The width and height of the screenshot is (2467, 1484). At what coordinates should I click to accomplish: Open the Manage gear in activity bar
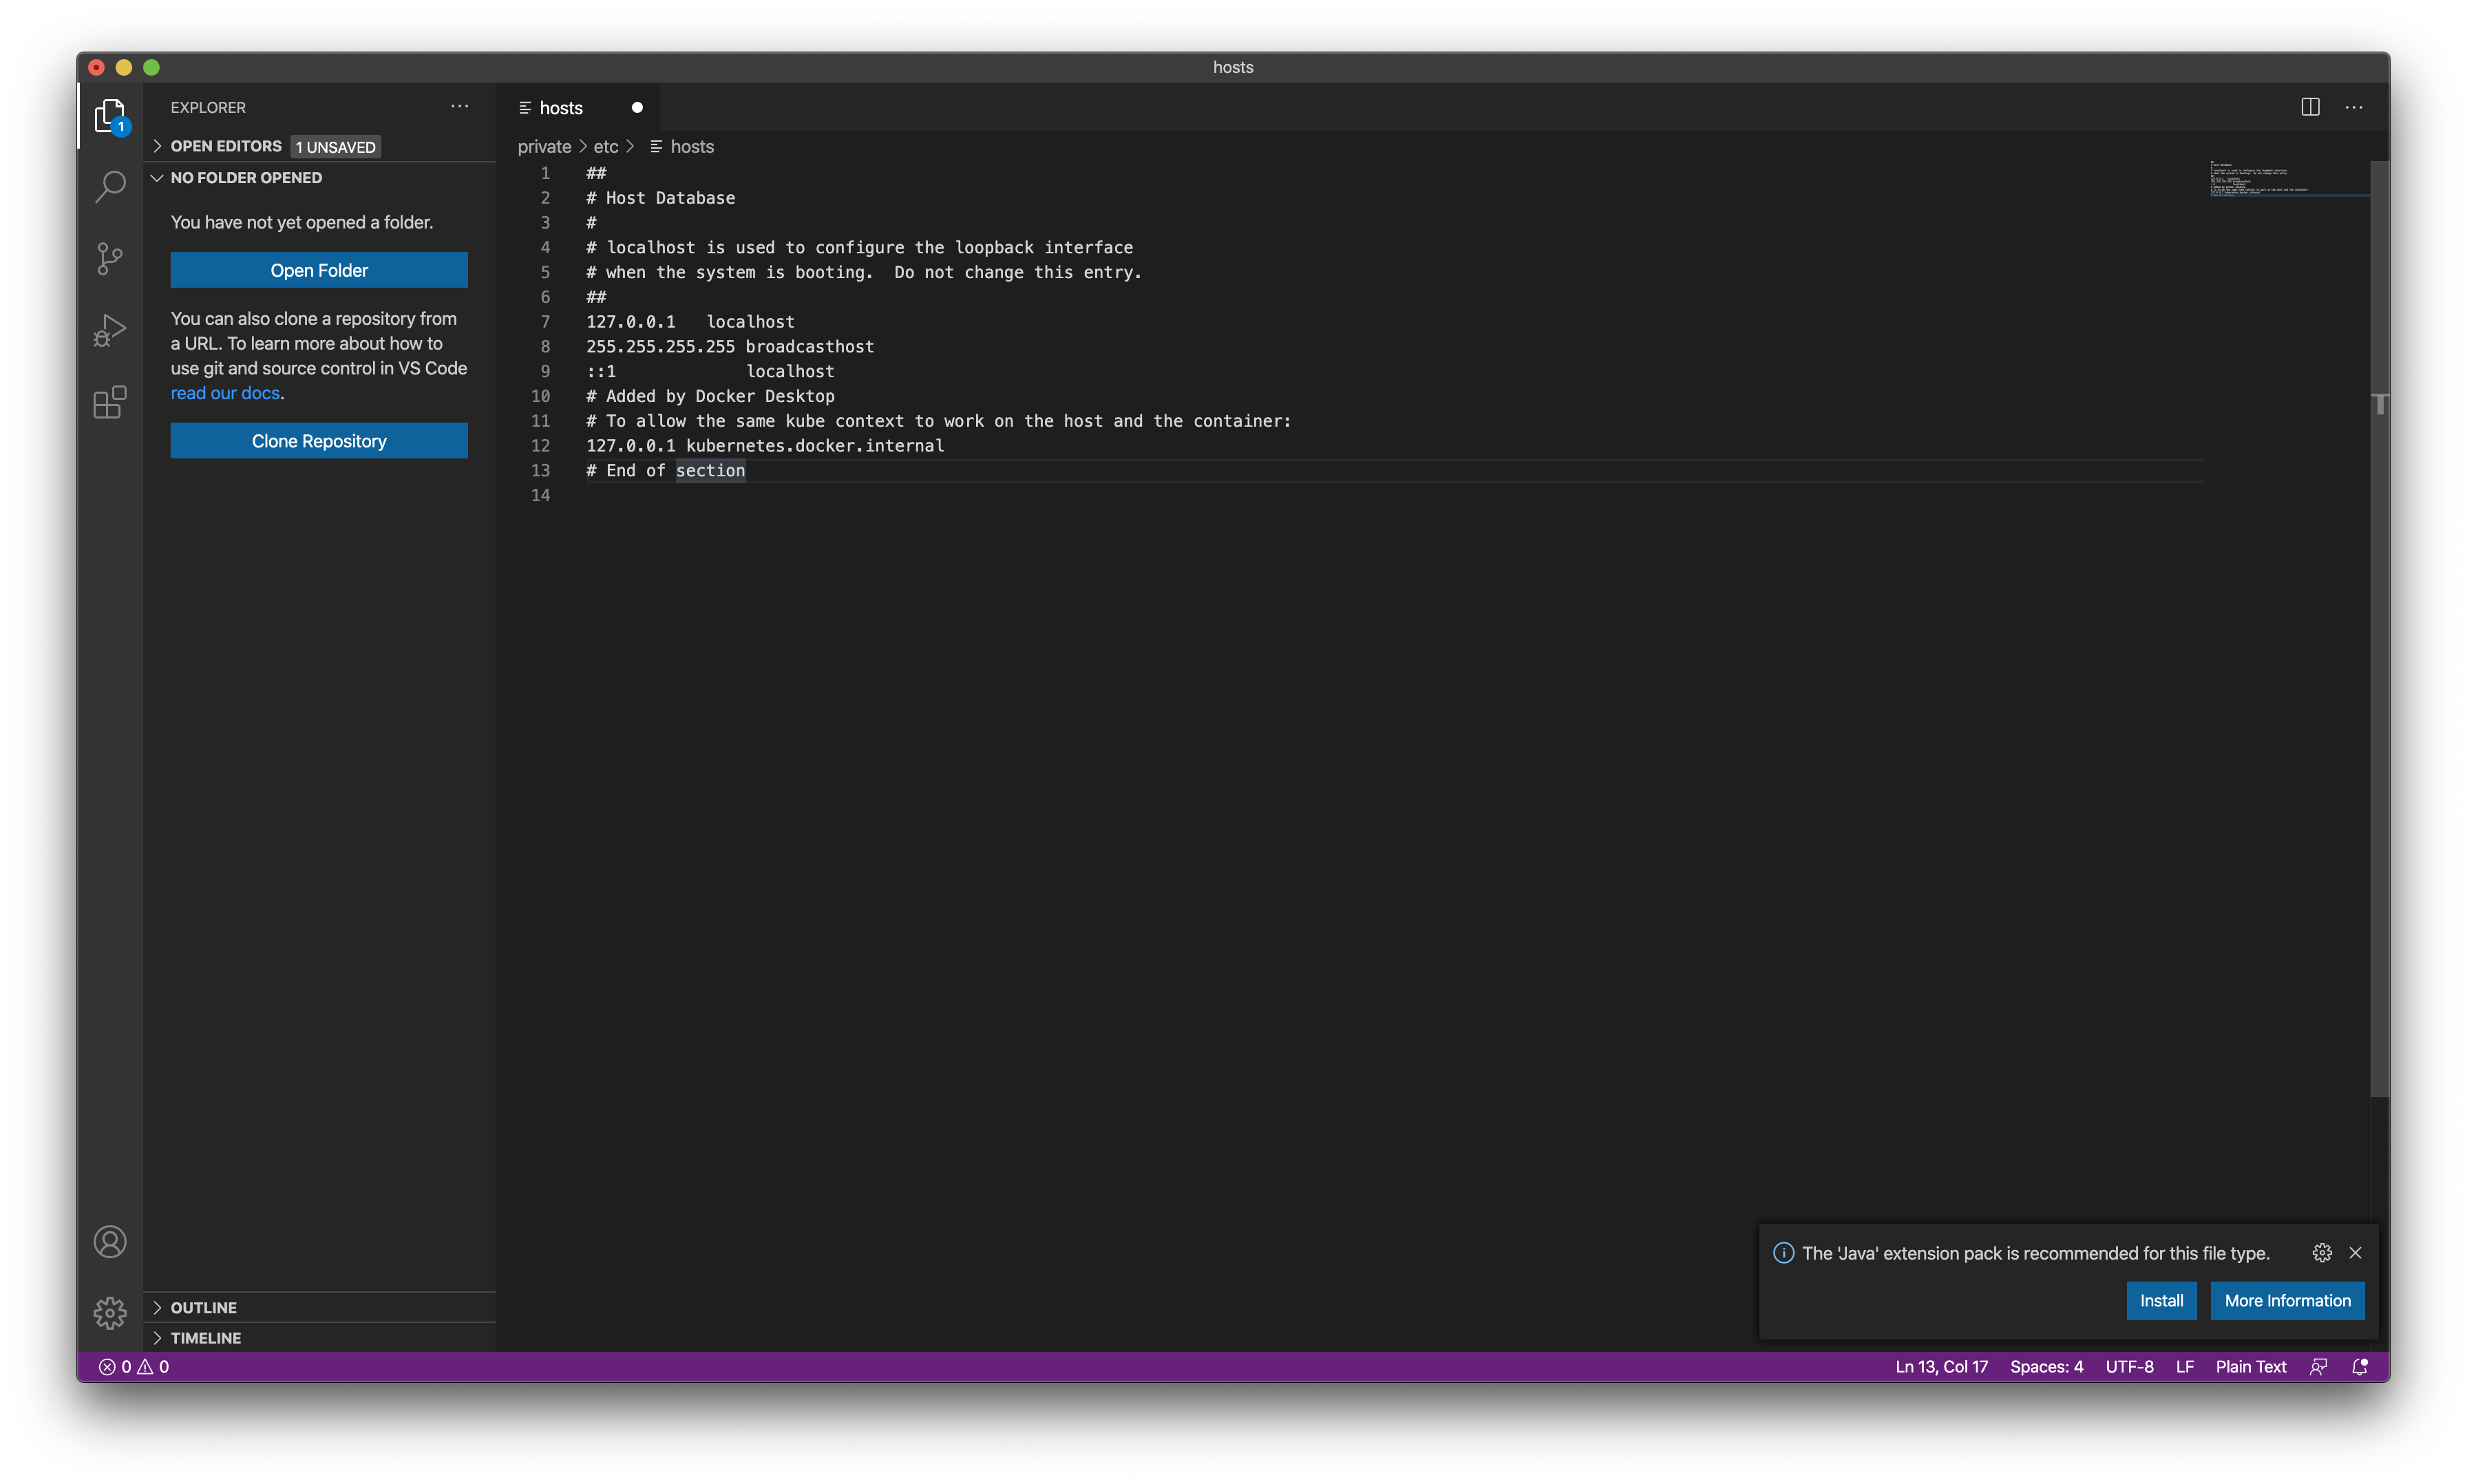click(110, 1312)
